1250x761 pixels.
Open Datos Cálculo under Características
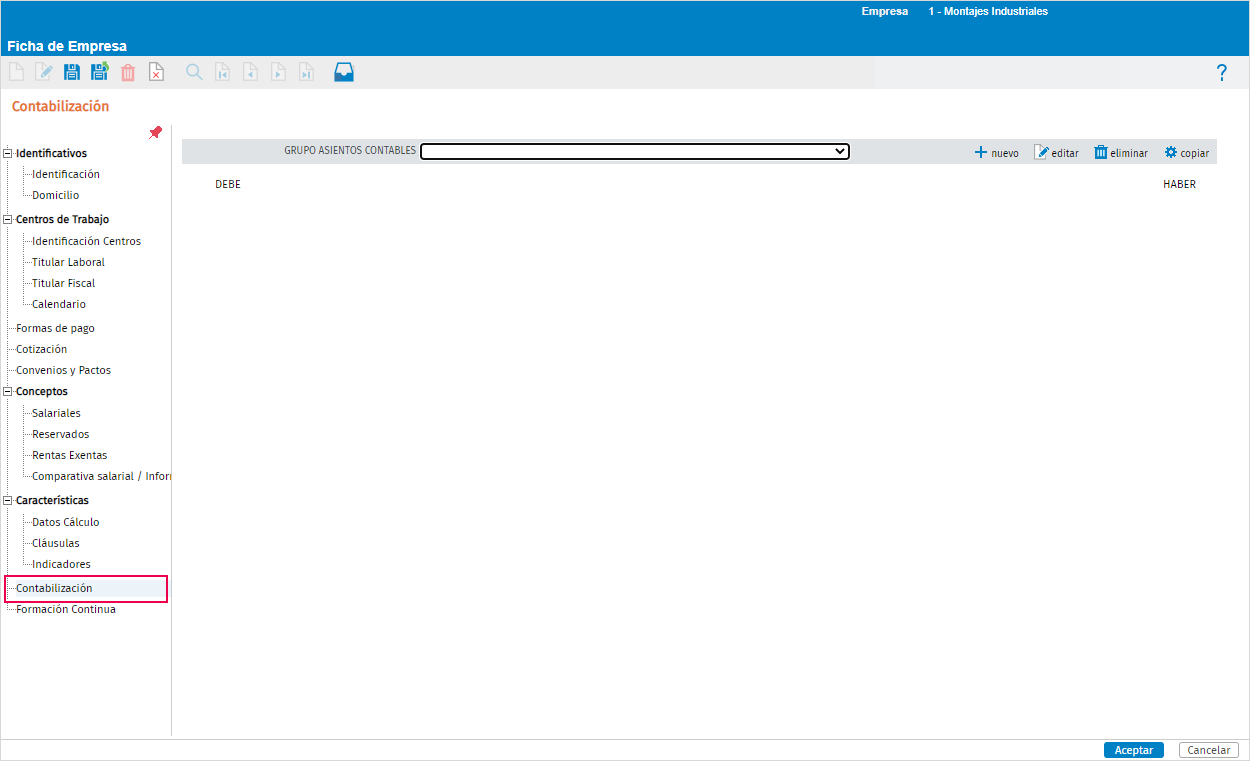click(x=66, y=522)
